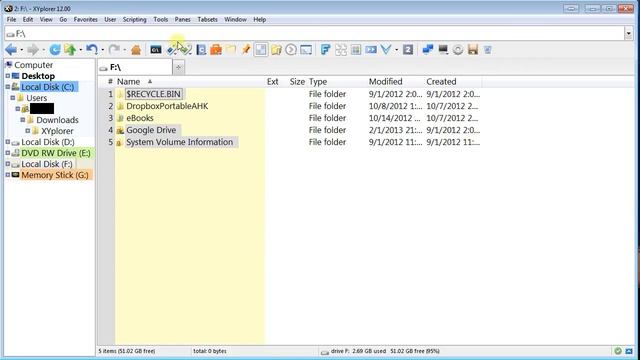Click the blue Undo arrow icon
The image size is (640, 360).
[92, 50]
